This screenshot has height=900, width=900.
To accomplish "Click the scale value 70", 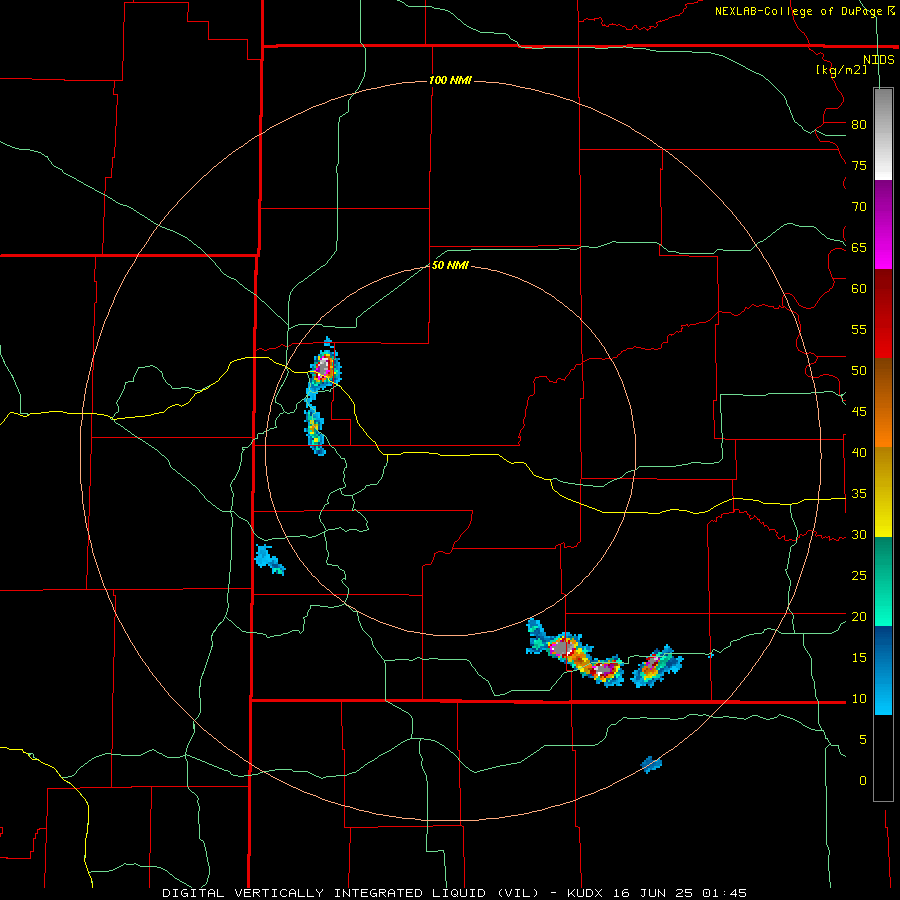I will (859, 207).
